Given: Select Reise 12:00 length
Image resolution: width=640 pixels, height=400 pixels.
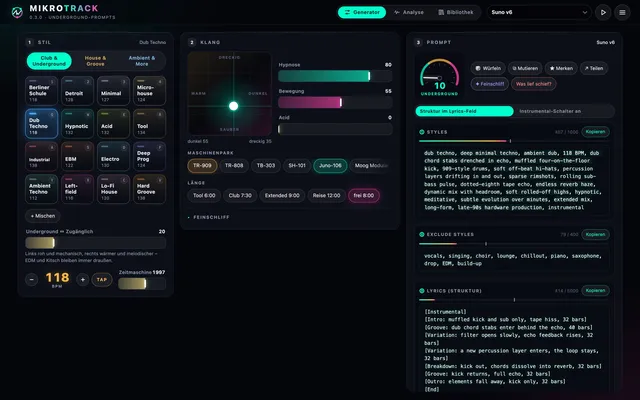Looking at the screenshot, I should coord(326,196).
